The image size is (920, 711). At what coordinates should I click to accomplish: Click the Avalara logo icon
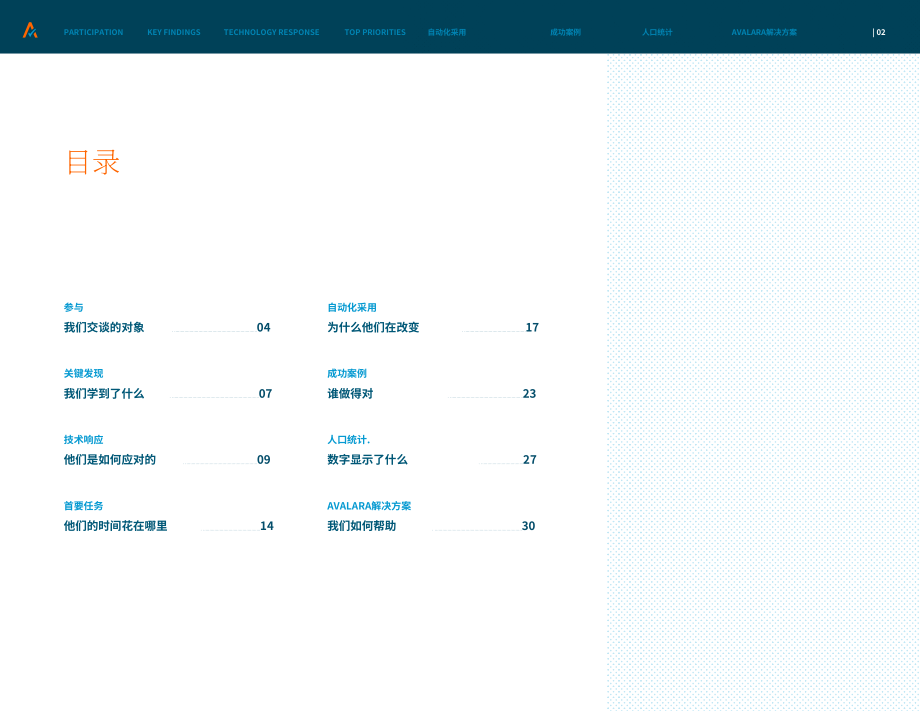click(x=30, y=31)
